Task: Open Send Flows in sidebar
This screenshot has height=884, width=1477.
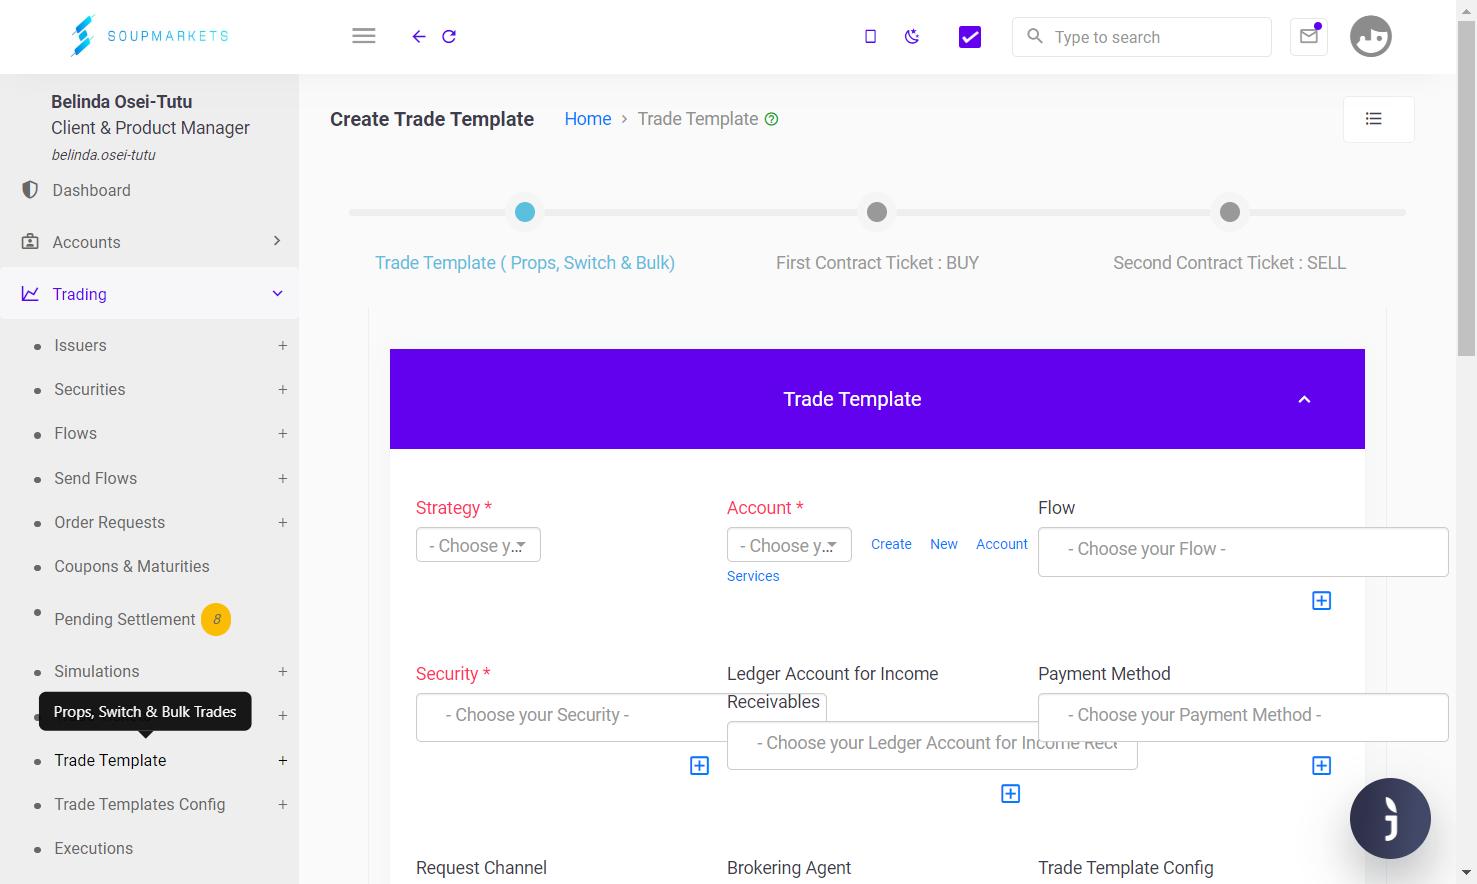Action: (x=95, y=478)
